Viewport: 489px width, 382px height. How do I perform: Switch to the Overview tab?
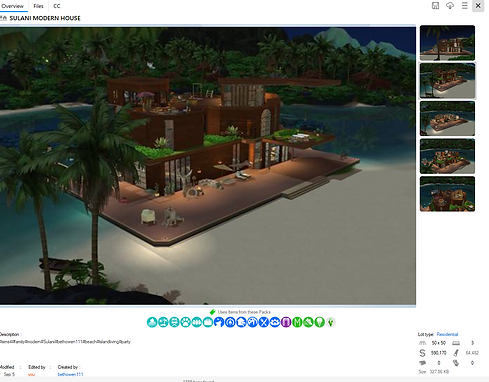(x=12, y=6)
